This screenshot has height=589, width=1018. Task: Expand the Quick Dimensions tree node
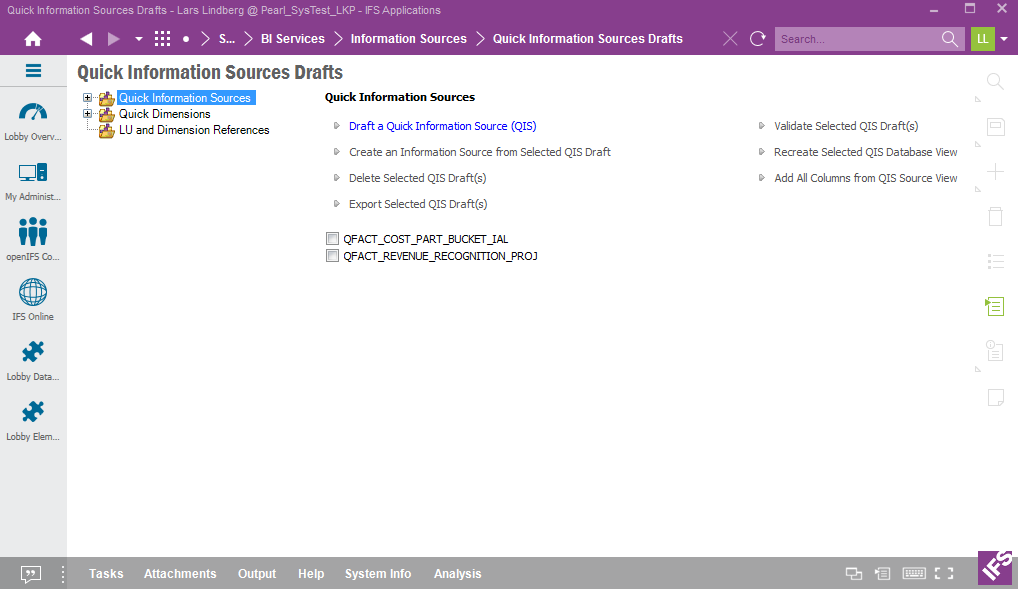pos(88,114)
